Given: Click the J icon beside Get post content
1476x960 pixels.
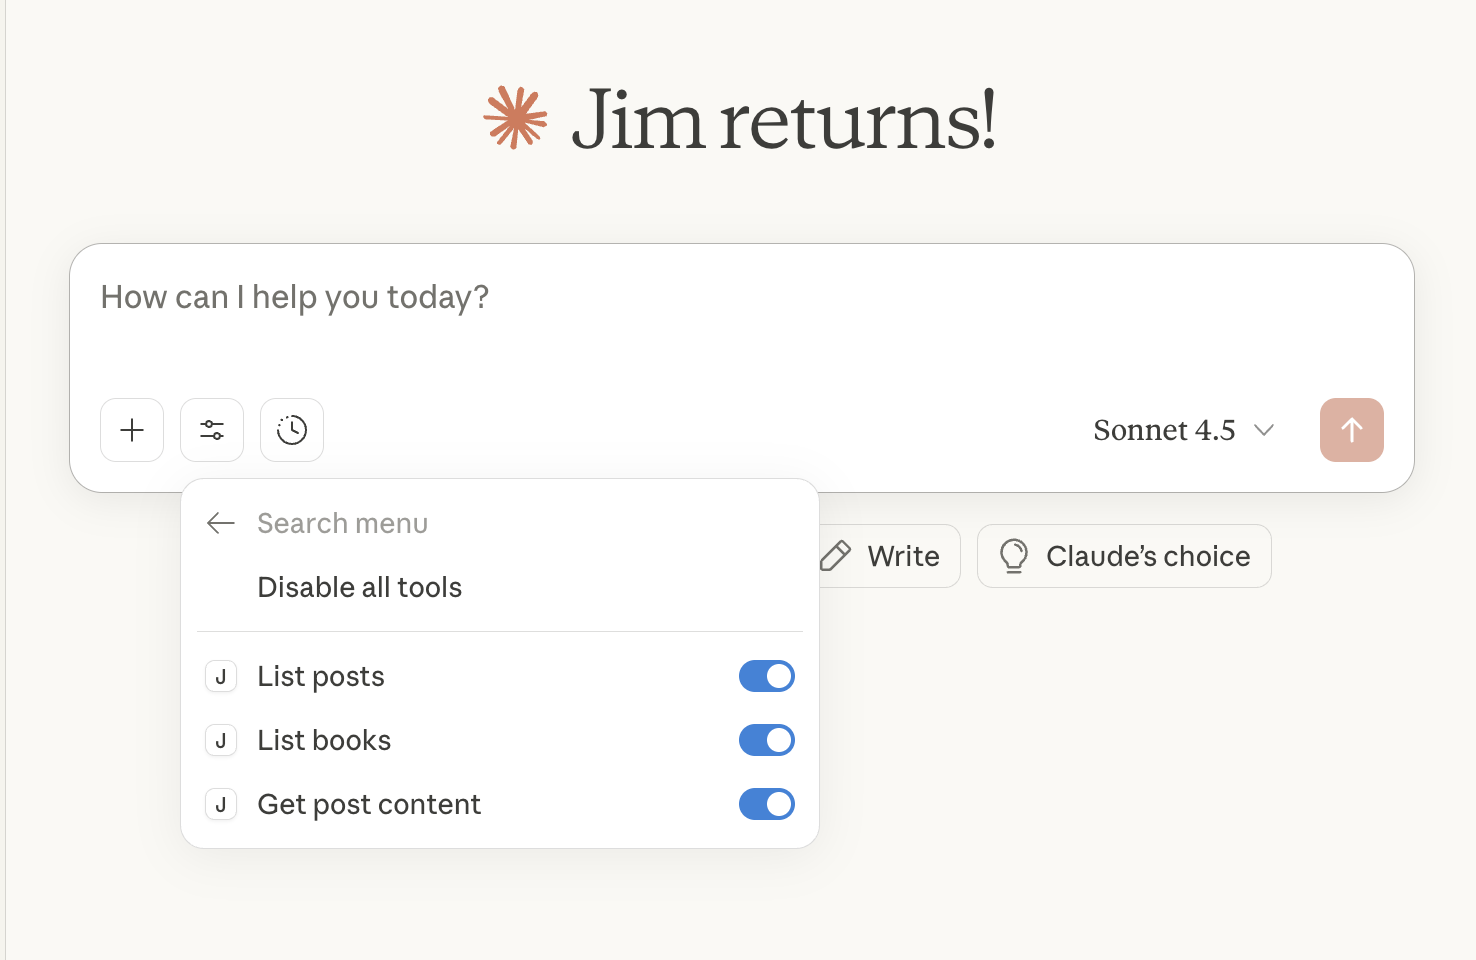Looking at the screenshot, I should (221, 805).
